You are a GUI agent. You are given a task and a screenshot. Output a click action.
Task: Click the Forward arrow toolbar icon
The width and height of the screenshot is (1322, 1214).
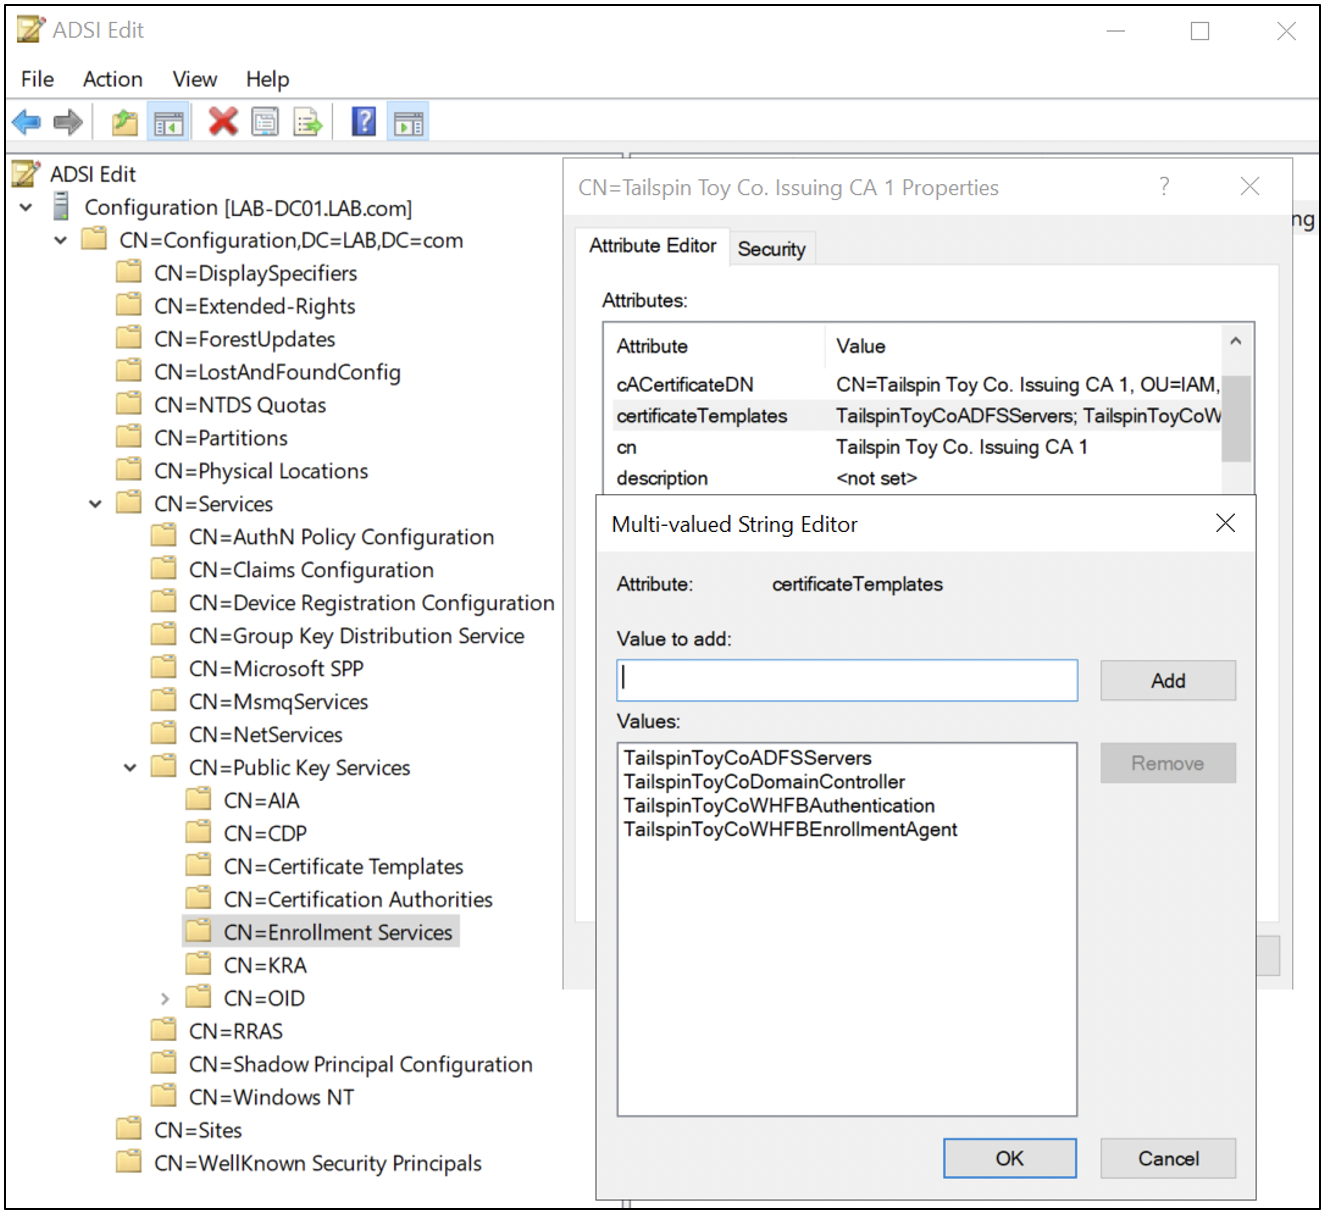pos(68,123)
